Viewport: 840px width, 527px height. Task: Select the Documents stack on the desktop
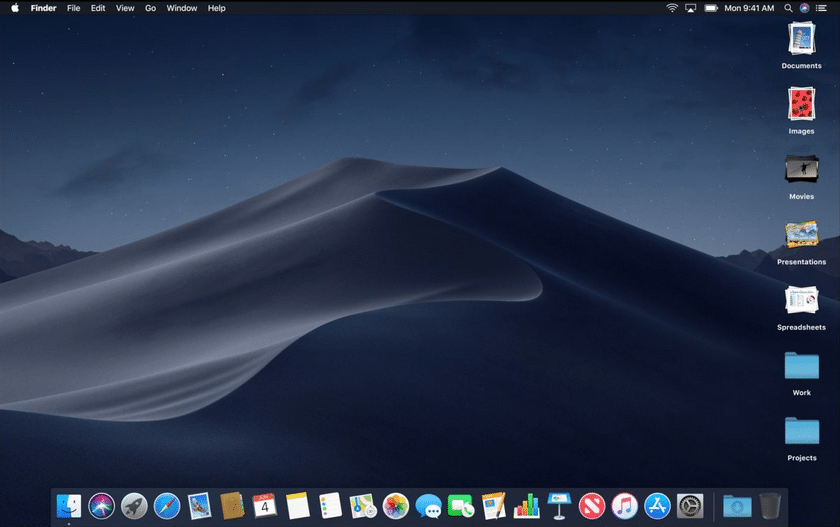801,39
